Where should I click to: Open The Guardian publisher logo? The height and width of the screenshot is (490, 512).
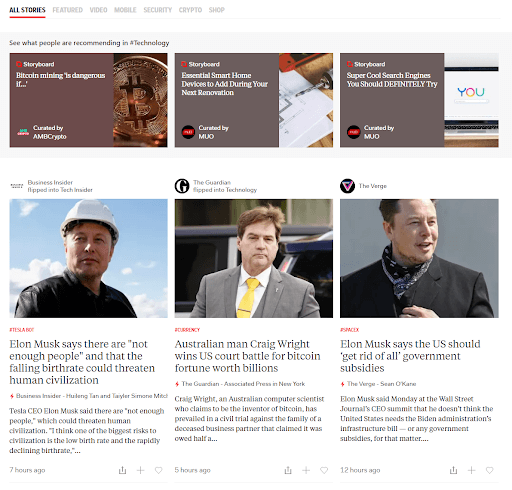click(x=182, y=186)
